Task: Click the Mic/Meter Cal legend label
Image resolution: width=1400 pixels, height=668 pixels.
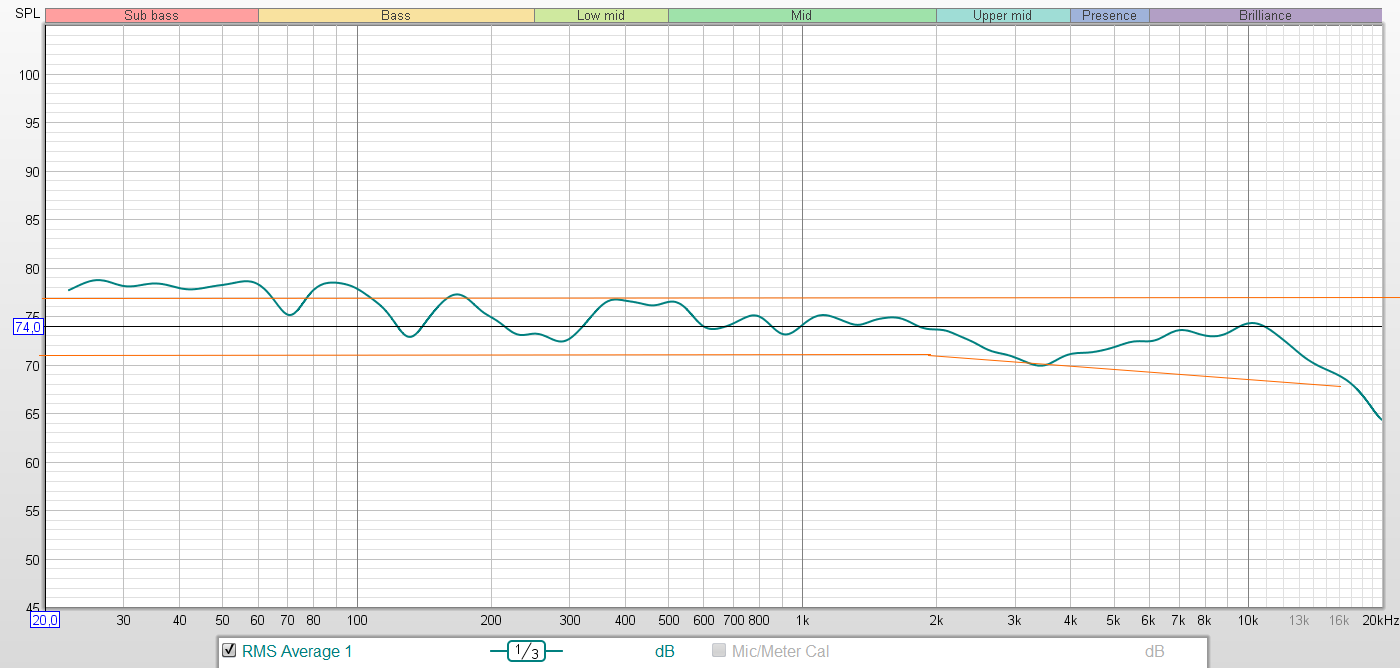Action: click(780, 652)
